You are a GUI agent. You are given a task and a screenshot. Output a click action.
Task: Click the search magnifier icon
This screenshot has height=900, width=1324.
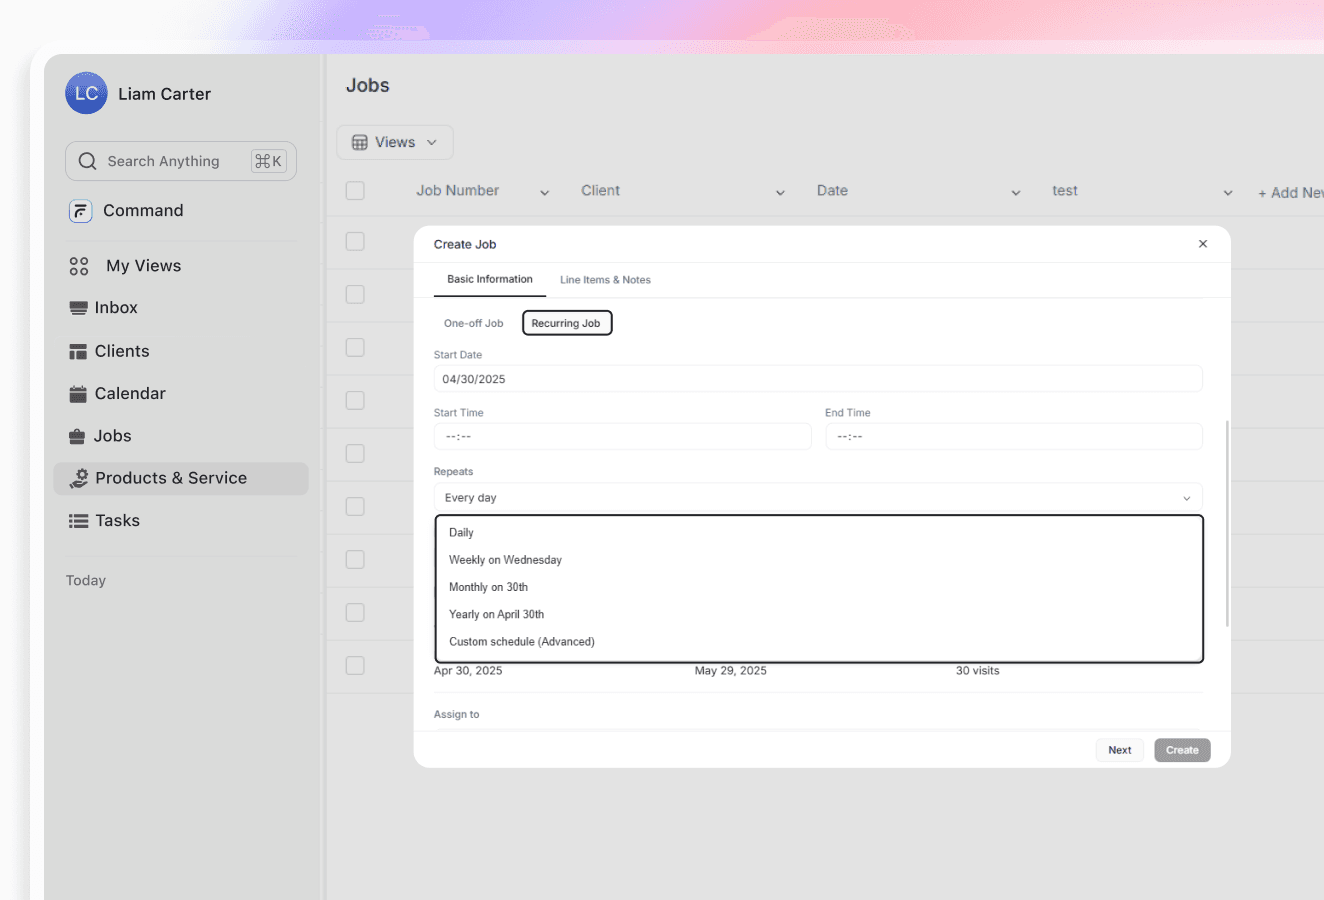[86, 160]
